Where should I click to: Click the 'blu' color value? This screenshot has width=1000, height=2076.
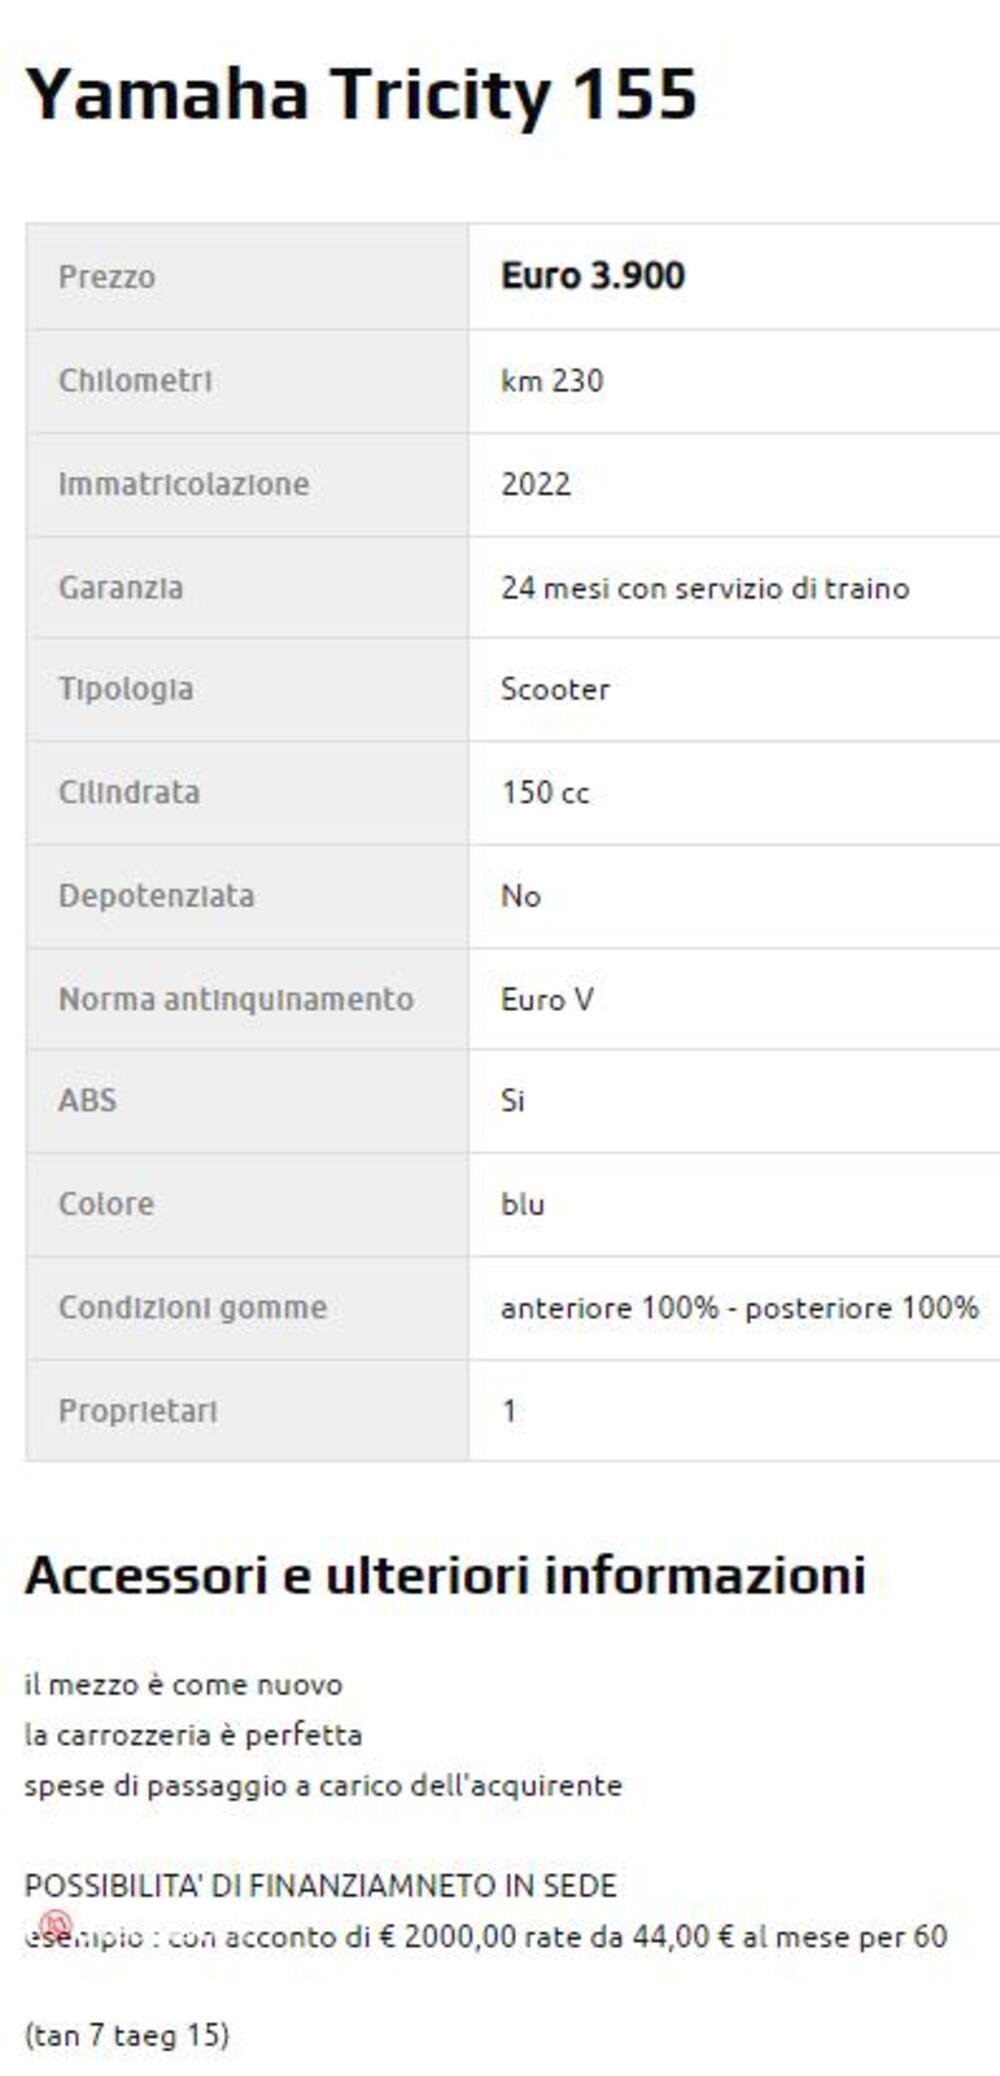tap(523, 1204)
